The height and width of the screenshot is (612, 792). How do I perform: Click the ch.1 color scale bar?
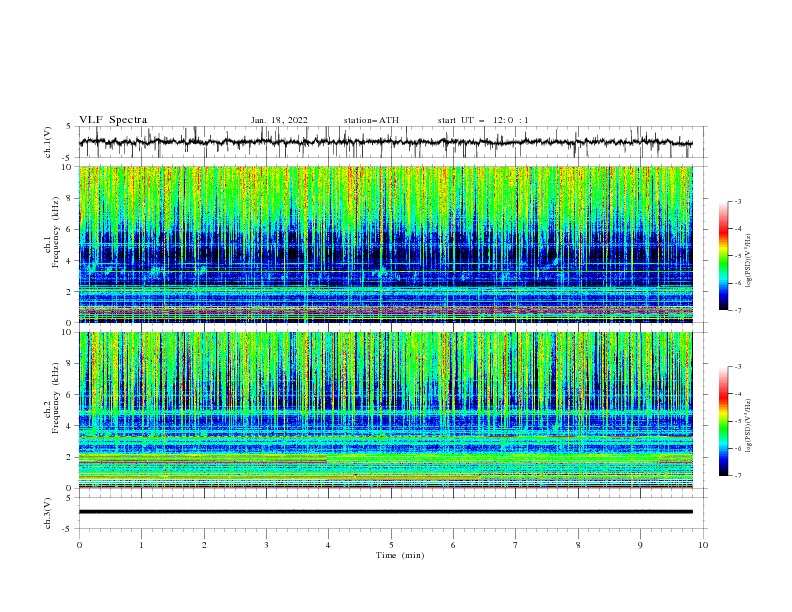[x=723, y=256]
